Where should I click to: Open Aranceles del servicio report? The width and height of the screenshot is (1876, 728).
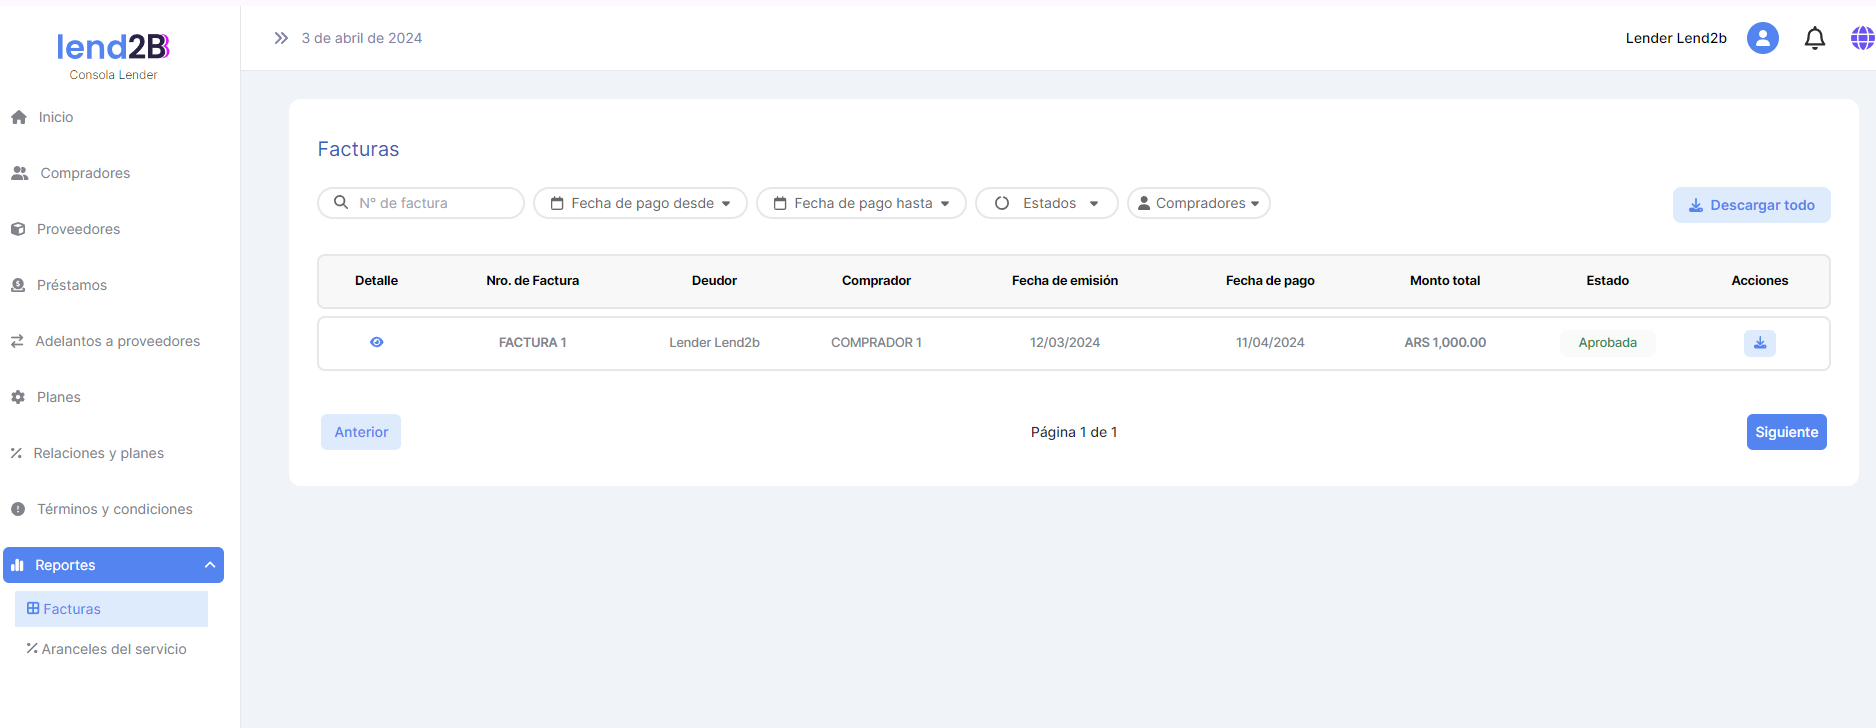click(113, 649)
